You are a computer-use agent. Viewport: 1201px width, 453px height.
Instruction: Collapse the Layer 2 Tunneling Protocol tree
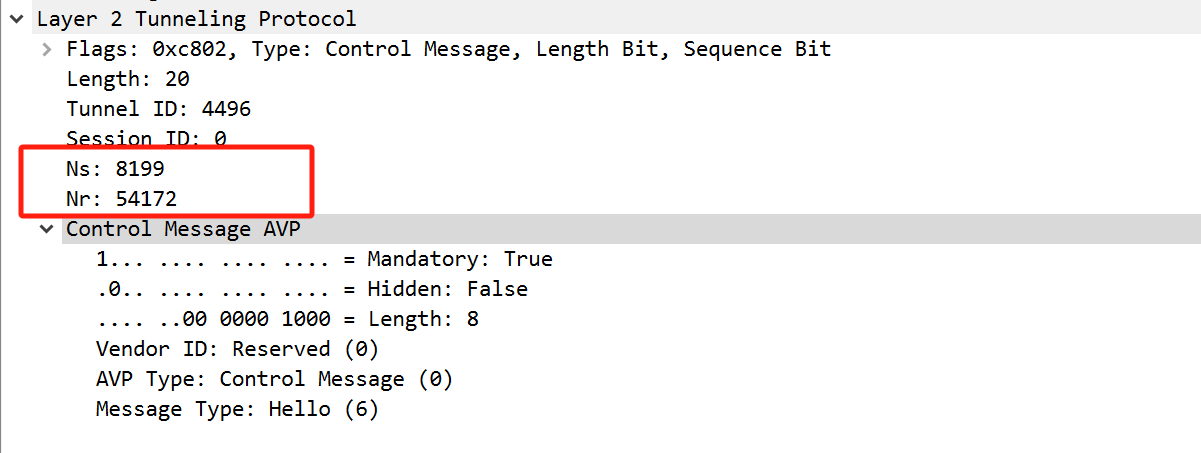point(15,18)
